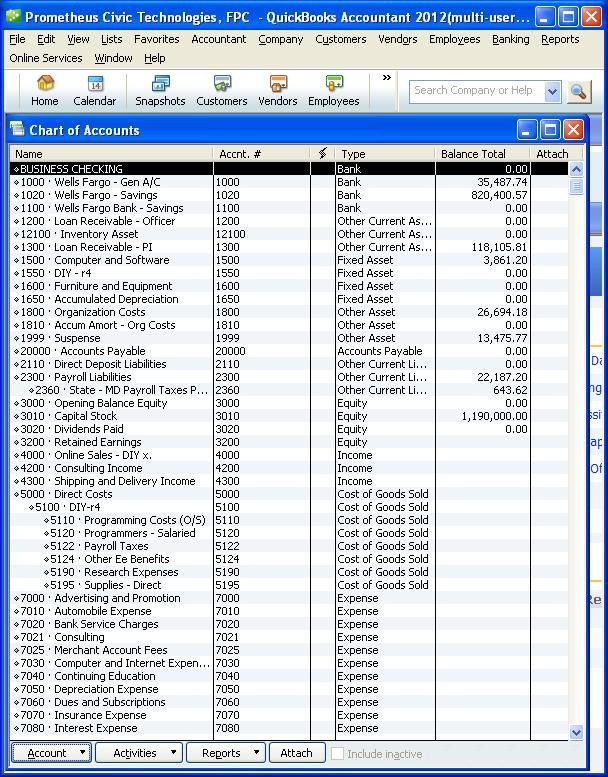This screenshot has width=608, height=777.
Task: Open the Reports dropdown button at the bottom
Action: [226, 753]
